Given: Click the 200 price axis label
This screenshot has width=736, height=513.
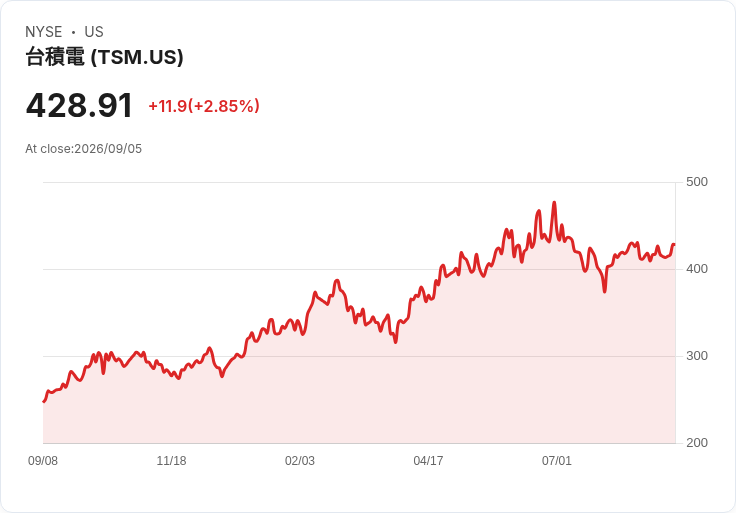Looking at the screenshot, I should pos(697,443).
